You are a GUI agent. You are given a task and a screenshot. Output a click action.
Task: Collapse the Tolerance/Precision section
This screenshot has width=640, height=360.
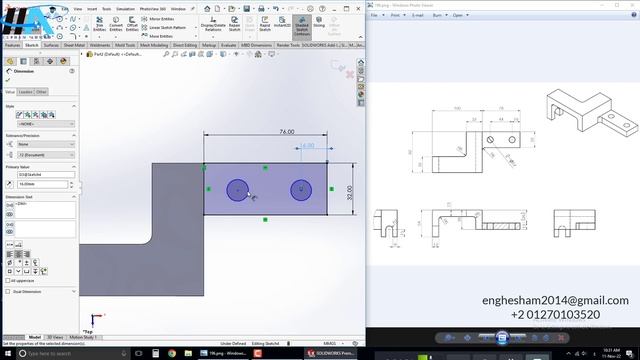(x=74, y=135)
